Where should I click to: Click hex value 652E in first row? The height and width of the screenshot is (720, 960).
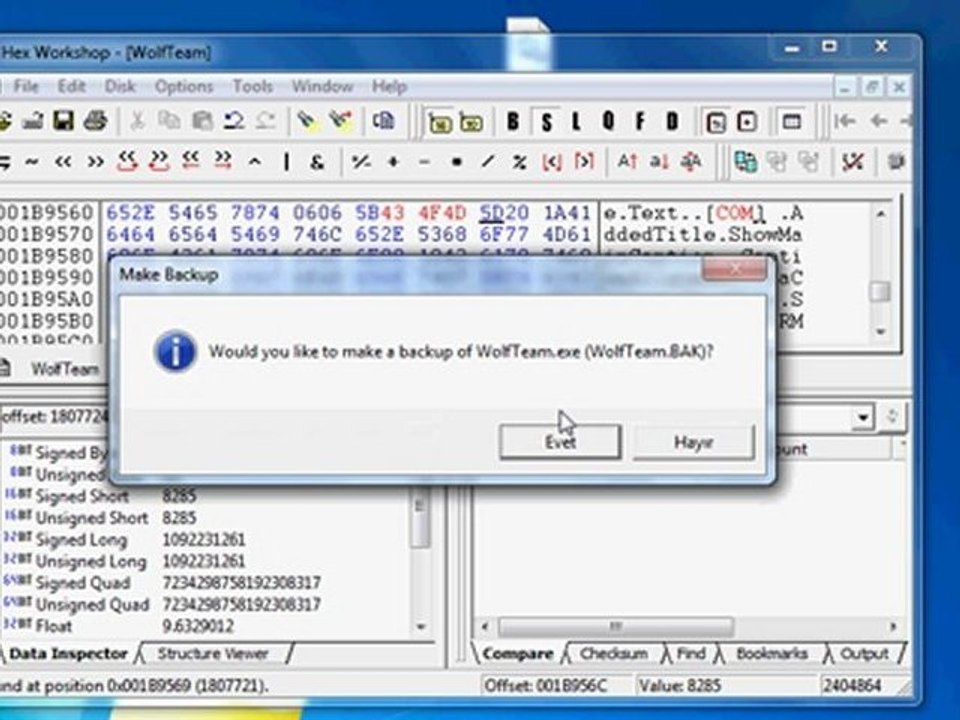pyautogui.click(x=130, y=213)
